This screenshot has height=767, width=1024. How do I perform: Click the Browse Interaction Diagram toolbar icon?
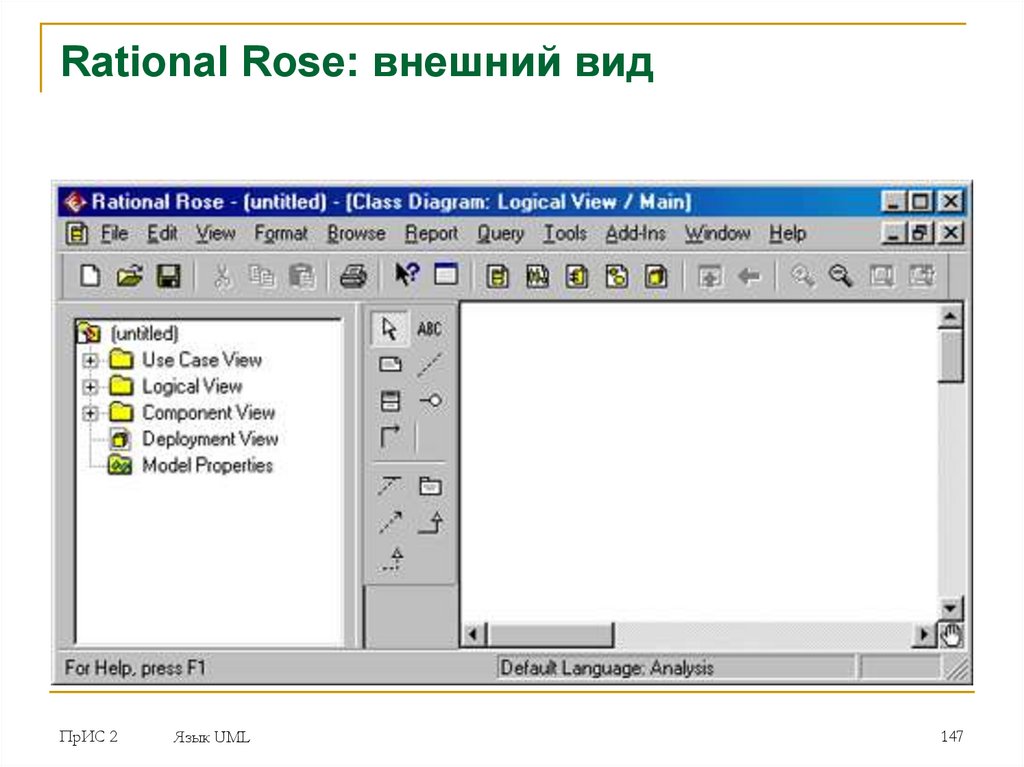[x=537, y=276]
